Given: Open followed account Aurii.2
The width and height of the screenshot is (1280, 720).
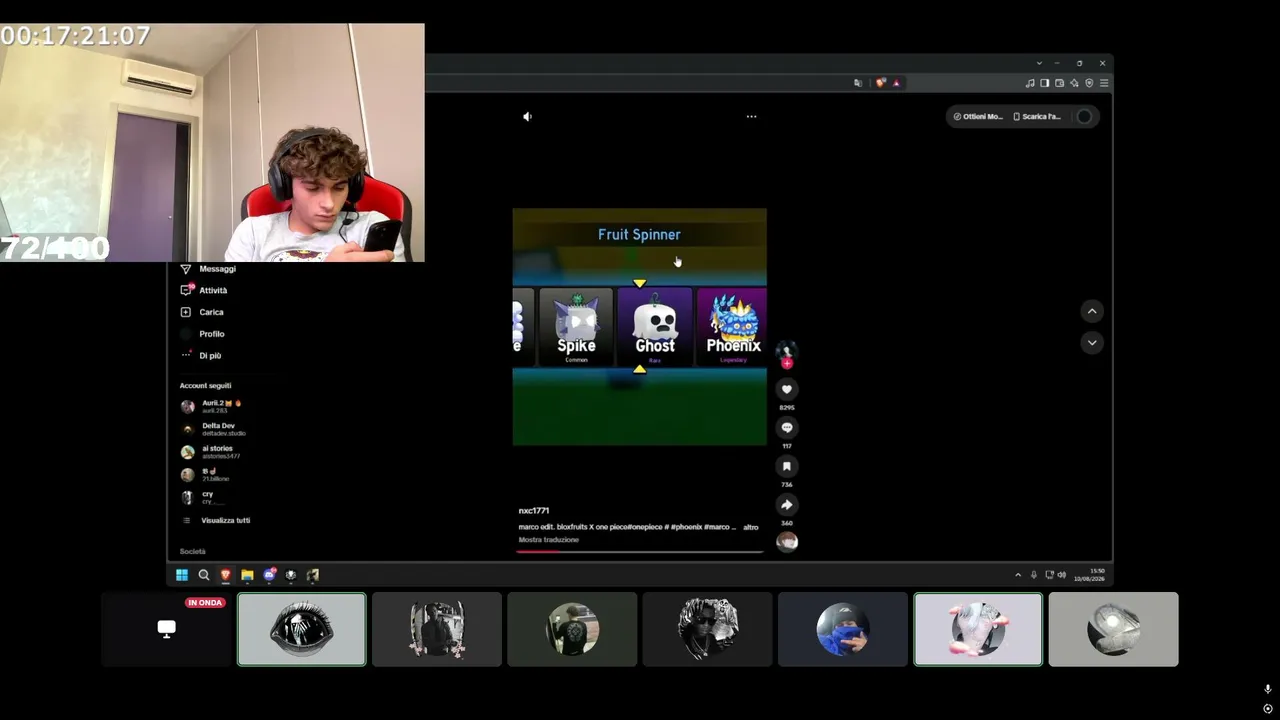Looking at the screenshot, I should pos(211,406).
